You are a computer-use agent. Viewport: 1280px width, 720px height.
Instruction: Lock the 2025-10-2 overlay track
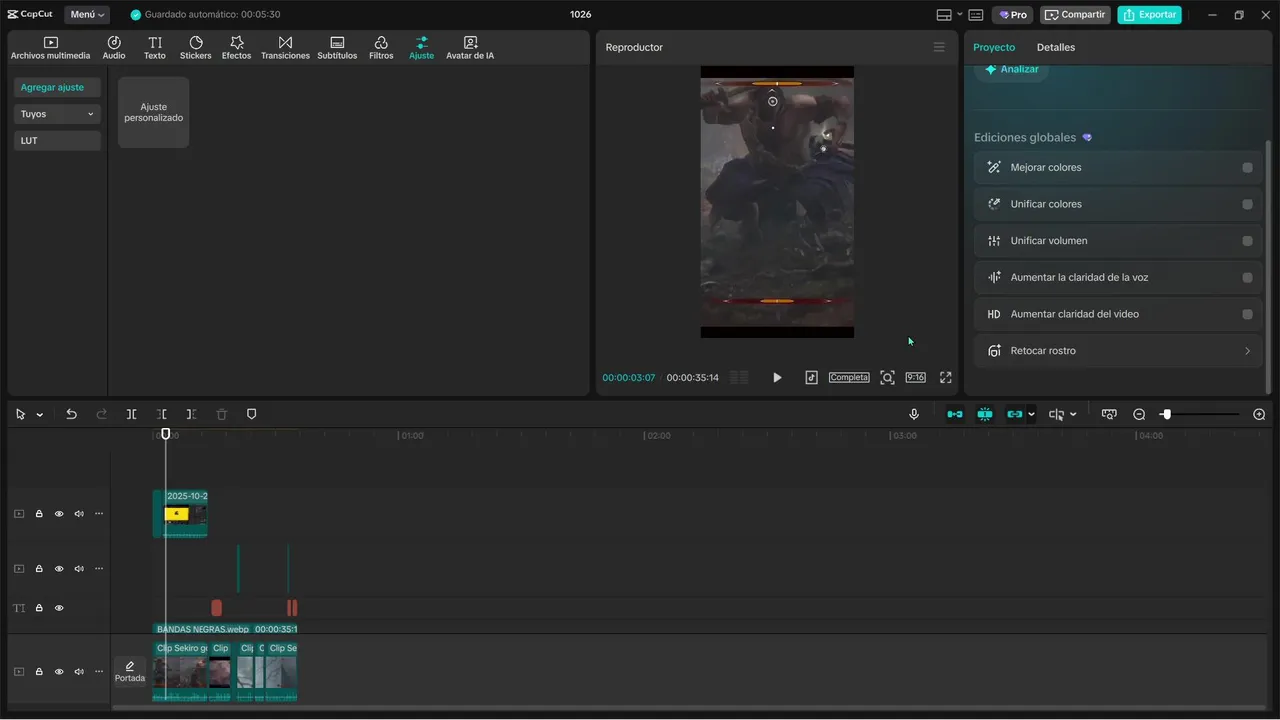[39, 514]
